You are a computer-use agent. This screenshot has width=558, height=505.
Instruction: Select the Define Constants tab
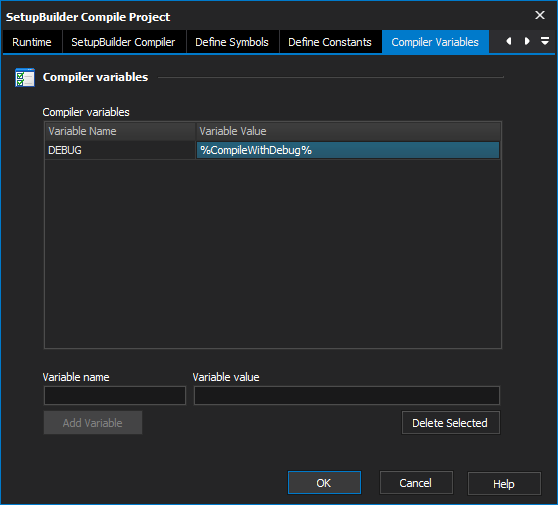tap(330, 42)
